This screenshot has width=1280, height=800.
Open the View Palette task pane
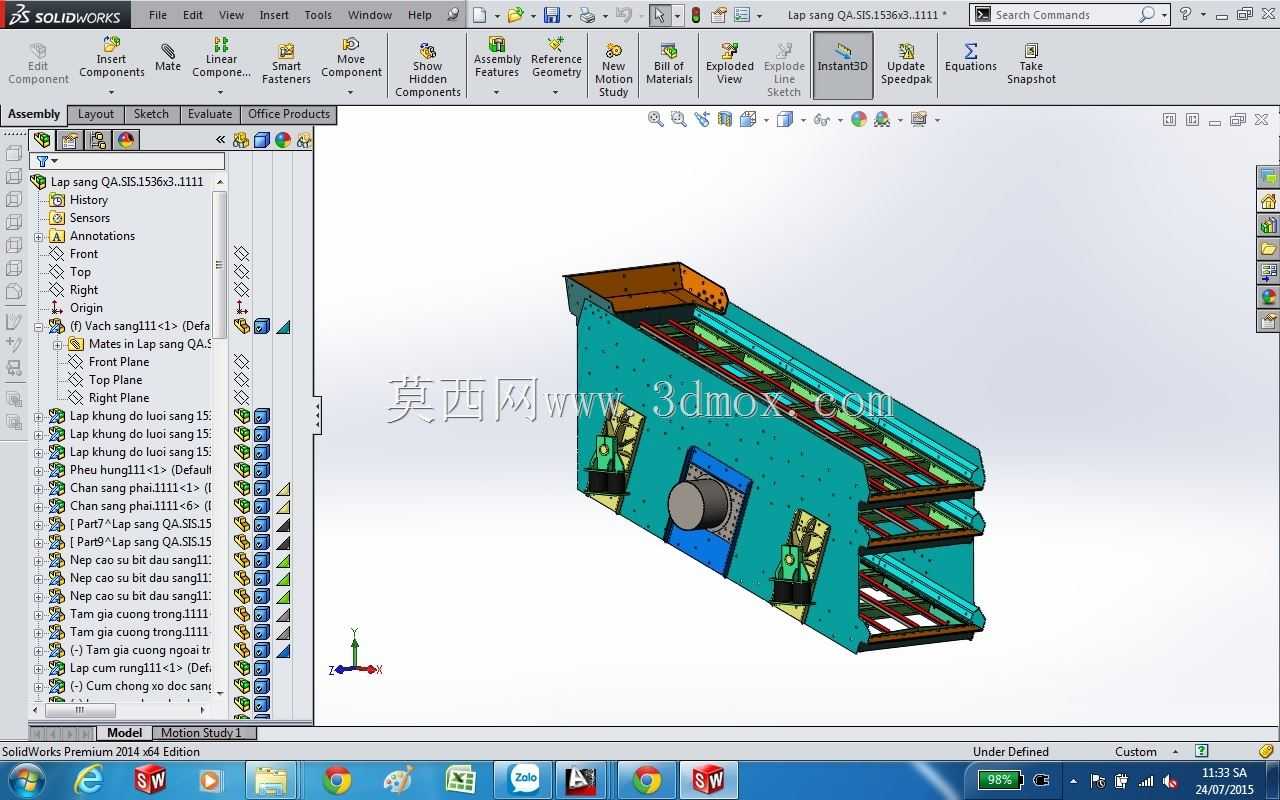point(1269,273)
